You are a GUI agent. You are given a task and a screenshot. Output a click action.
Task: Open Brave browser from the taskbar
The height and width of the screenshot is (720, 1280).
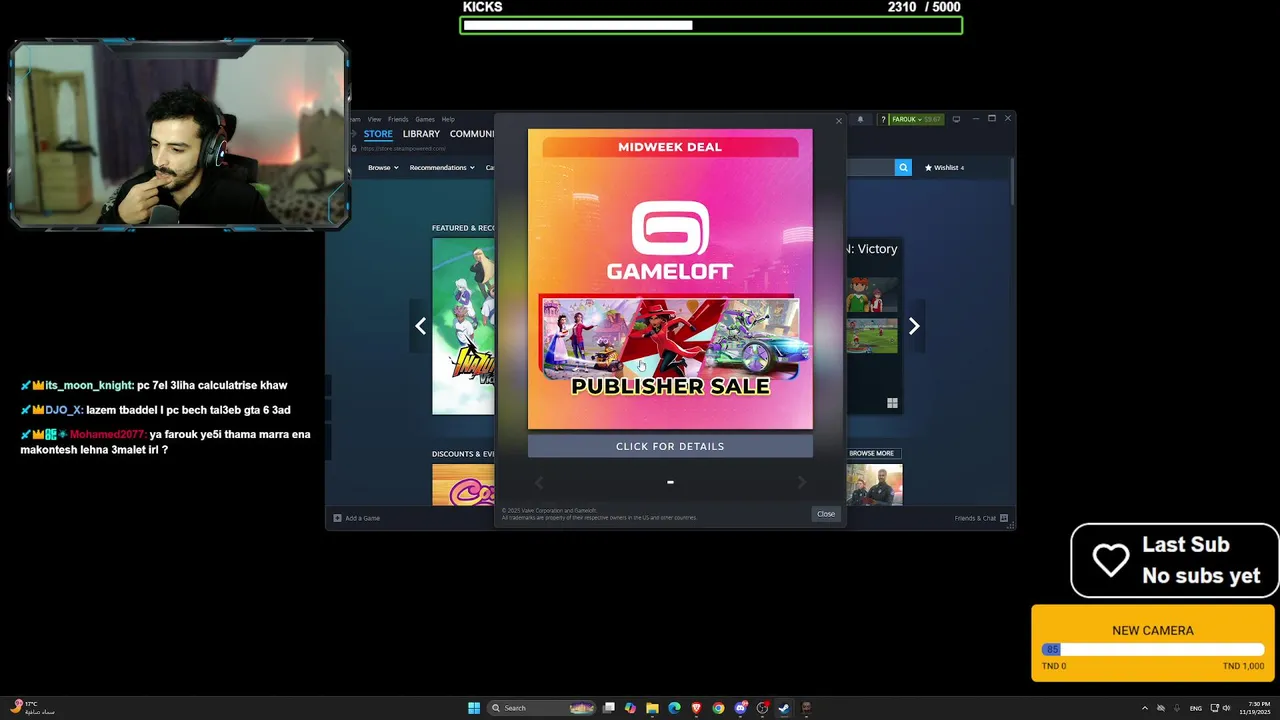pos(696,708)
